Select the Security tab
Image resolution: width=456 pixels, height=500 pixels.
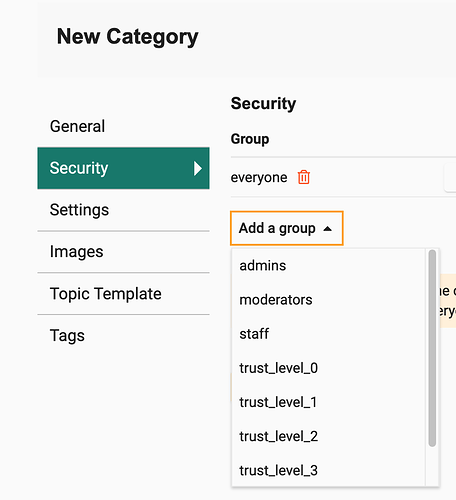pyautogui.click(x=123, y=168)
